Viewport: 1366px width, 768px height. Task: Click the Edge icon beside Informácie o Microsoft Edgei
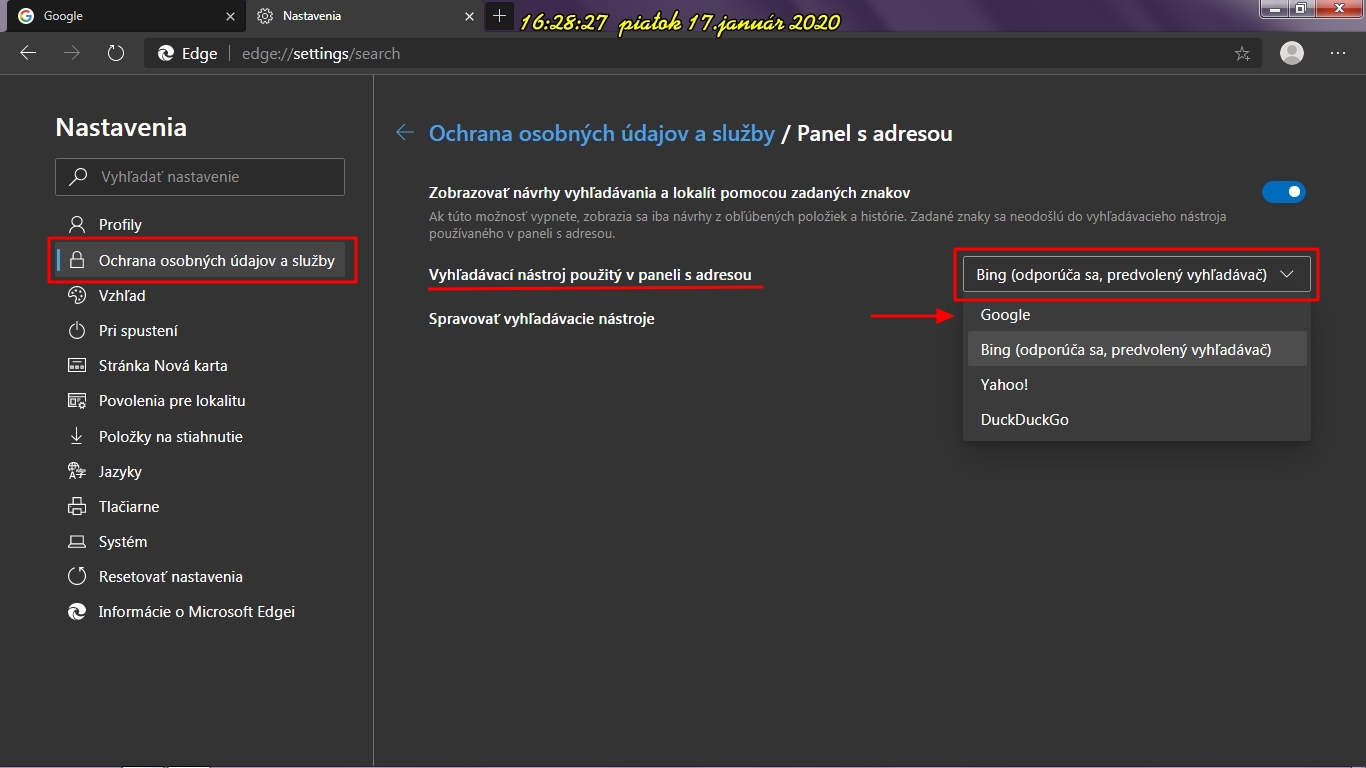[x=77, y=612]
